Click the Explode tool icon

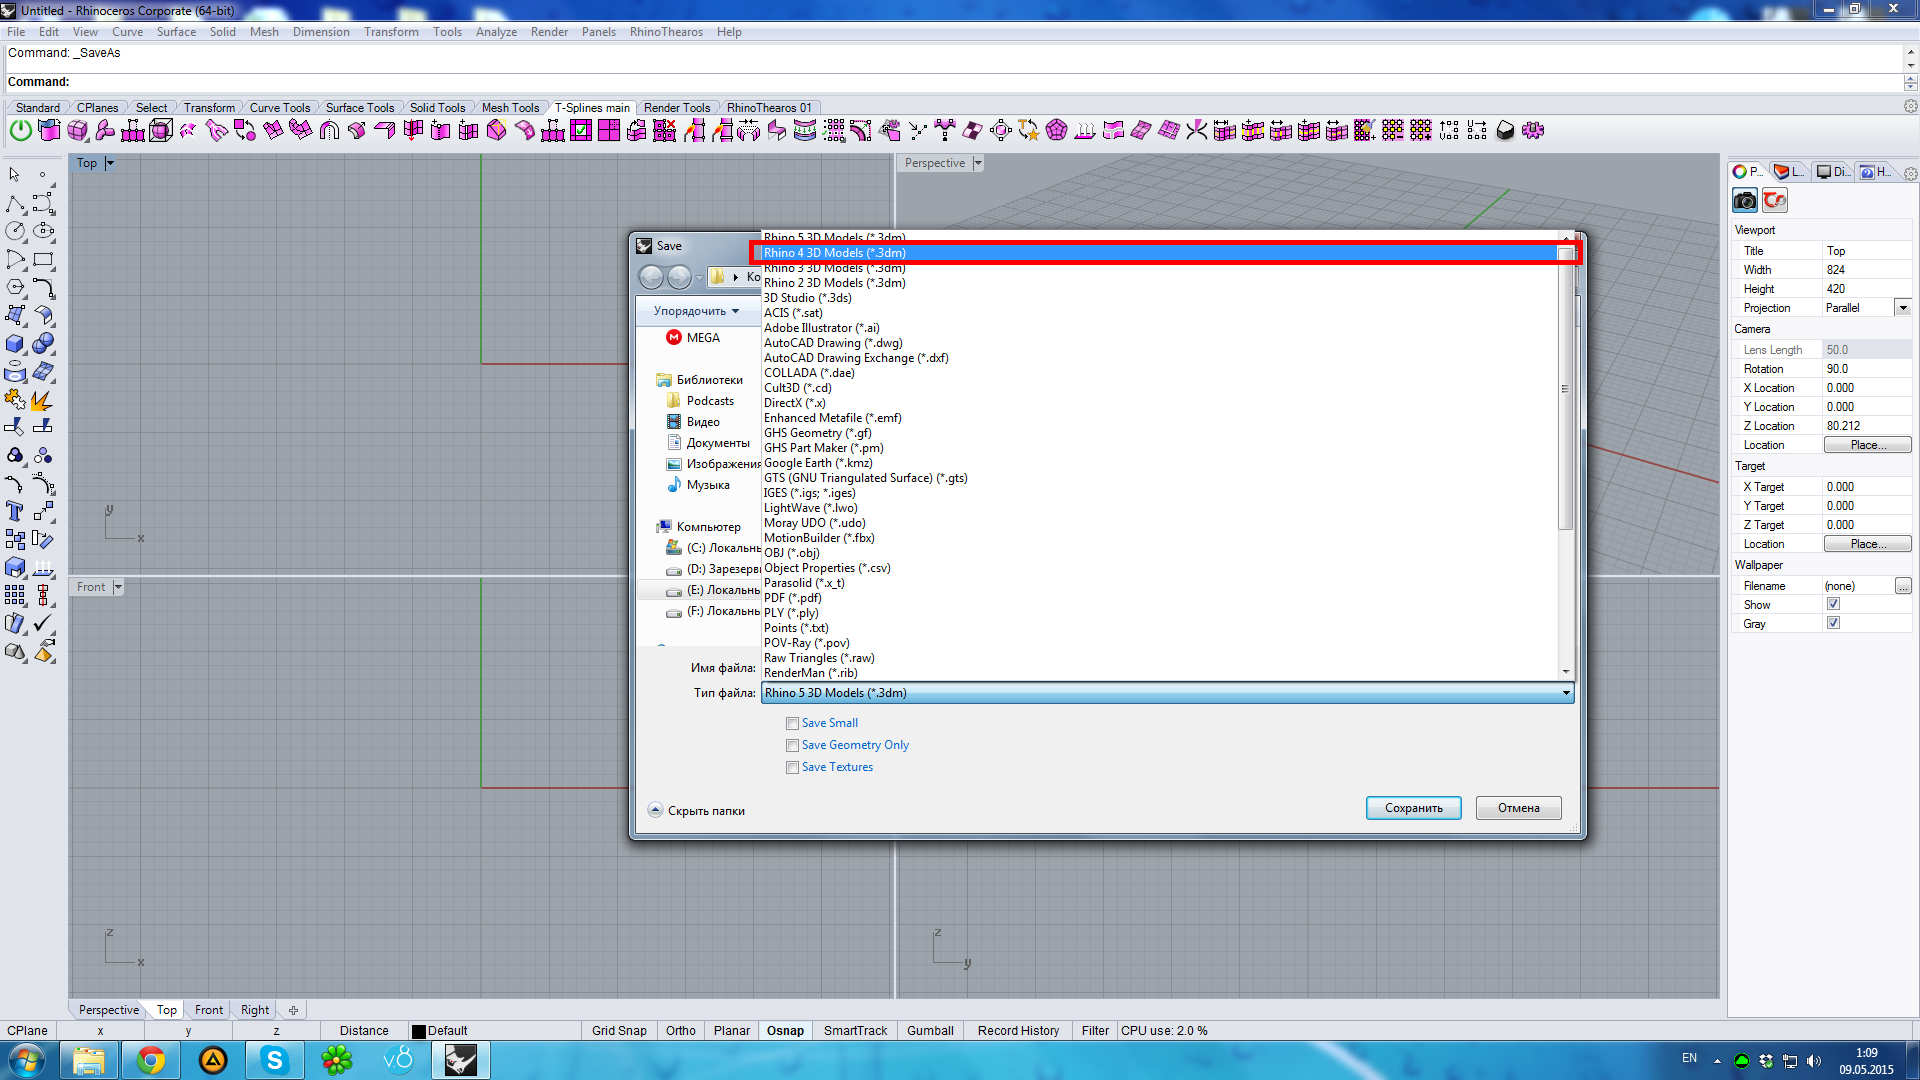pos(43,400)
